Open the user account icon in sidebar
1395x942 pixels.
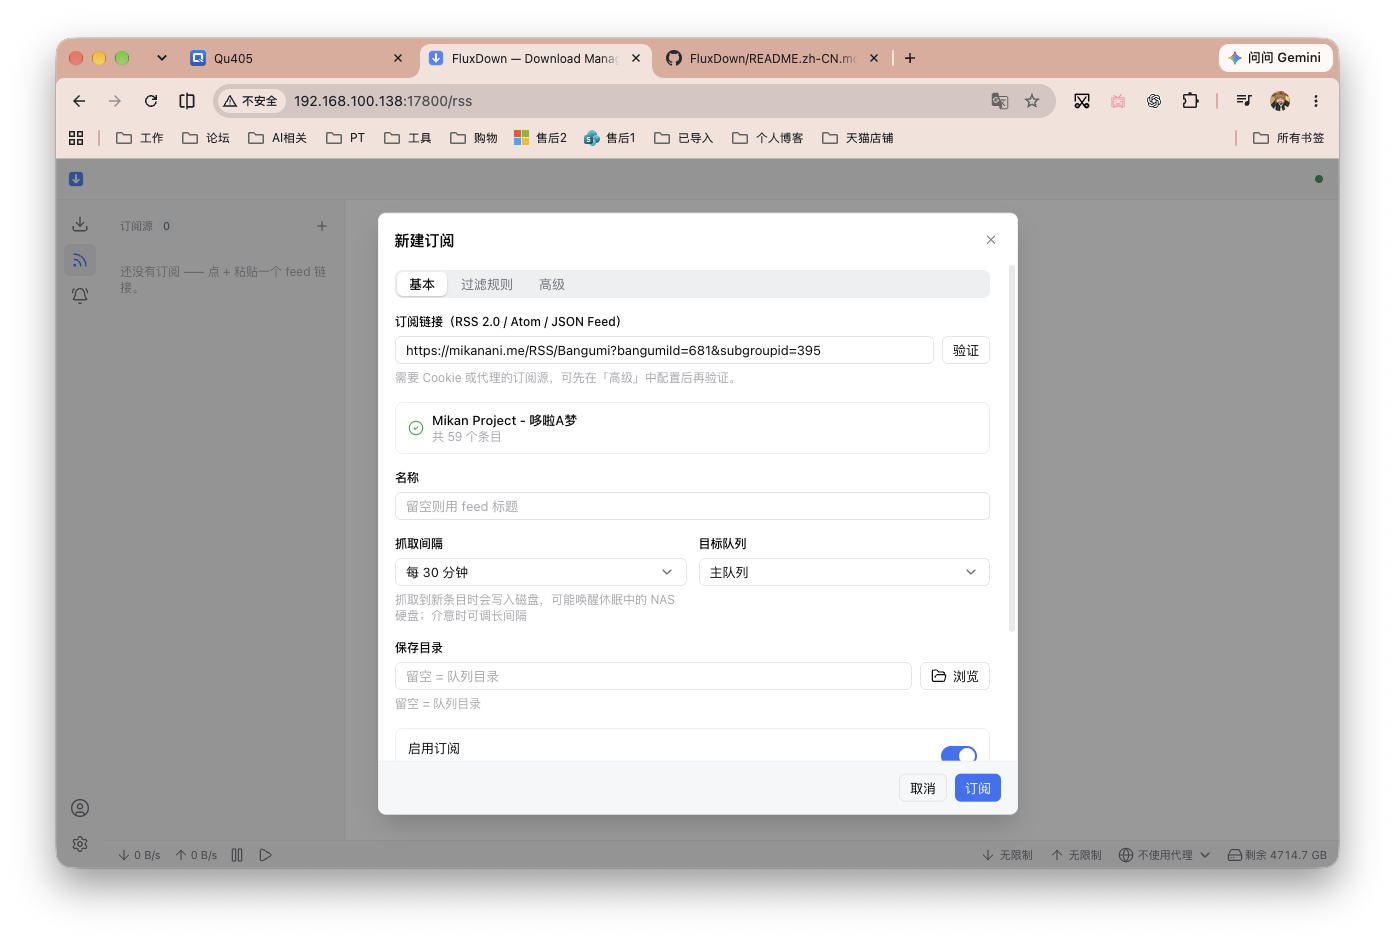pos(80,808)
